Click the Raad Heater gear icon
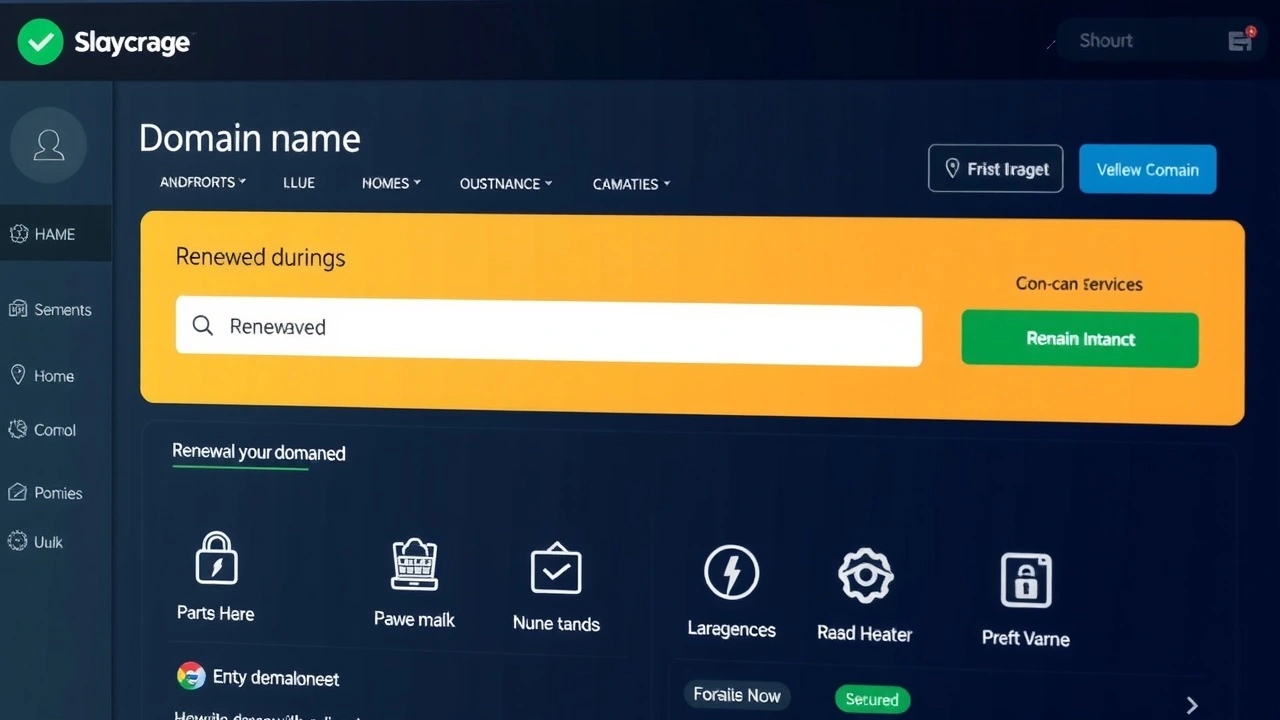1280x720 pixels. tap(864, 576)
